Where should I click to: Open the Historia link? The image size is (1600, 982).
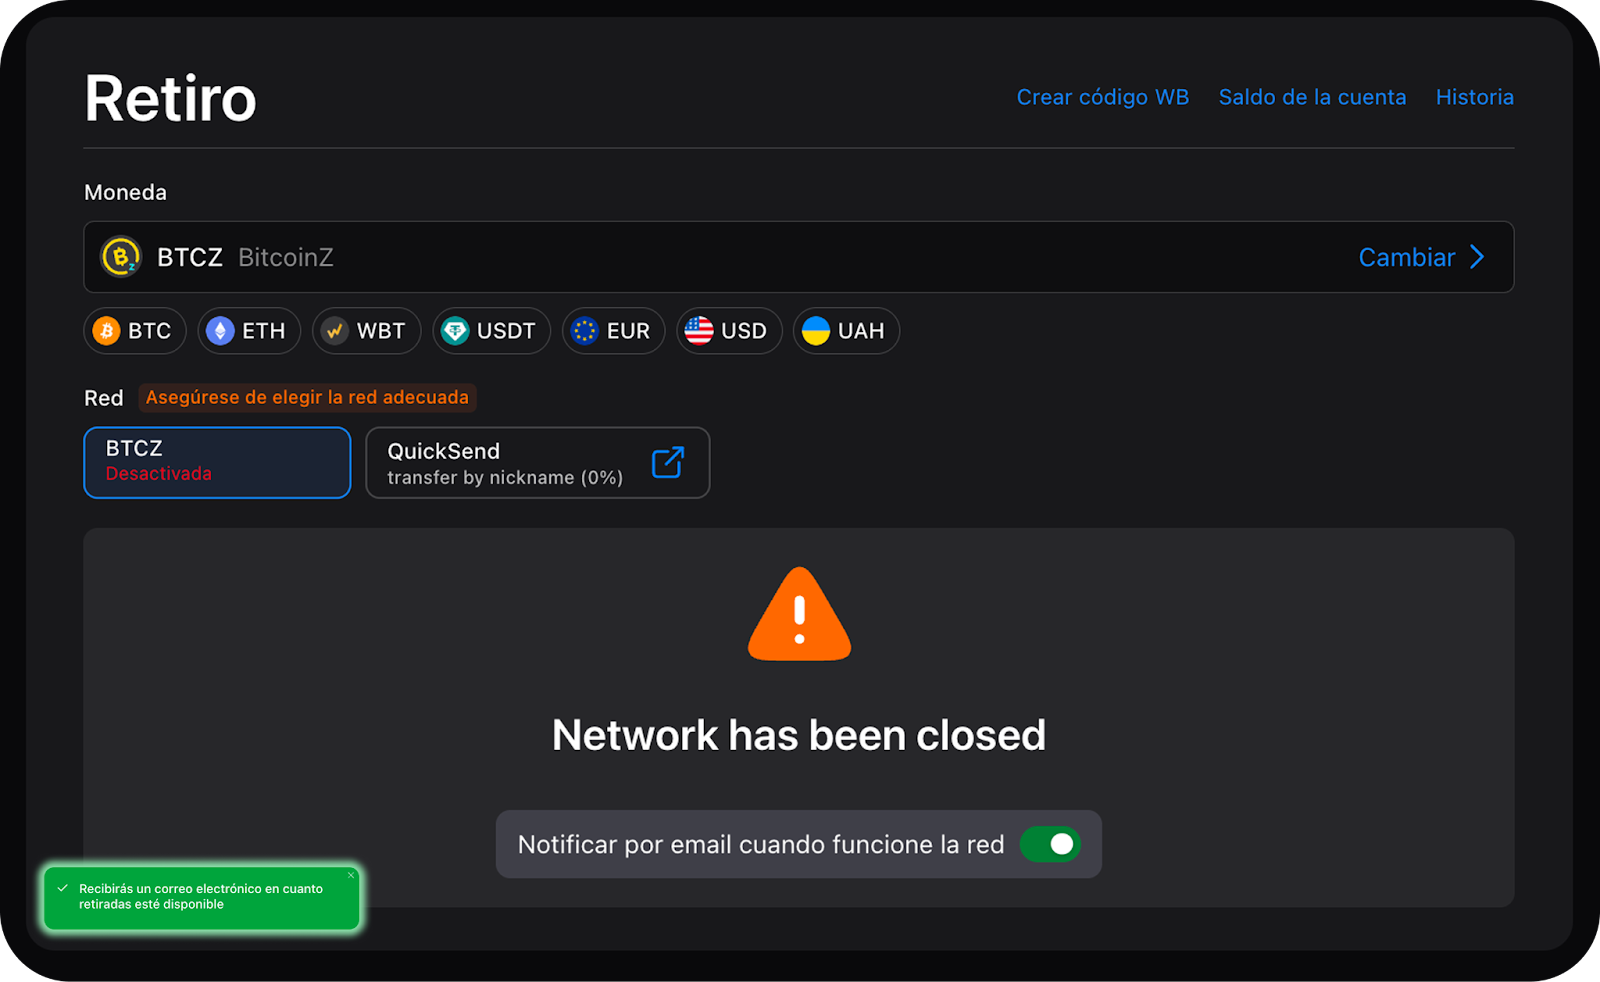coord(1474,97)
